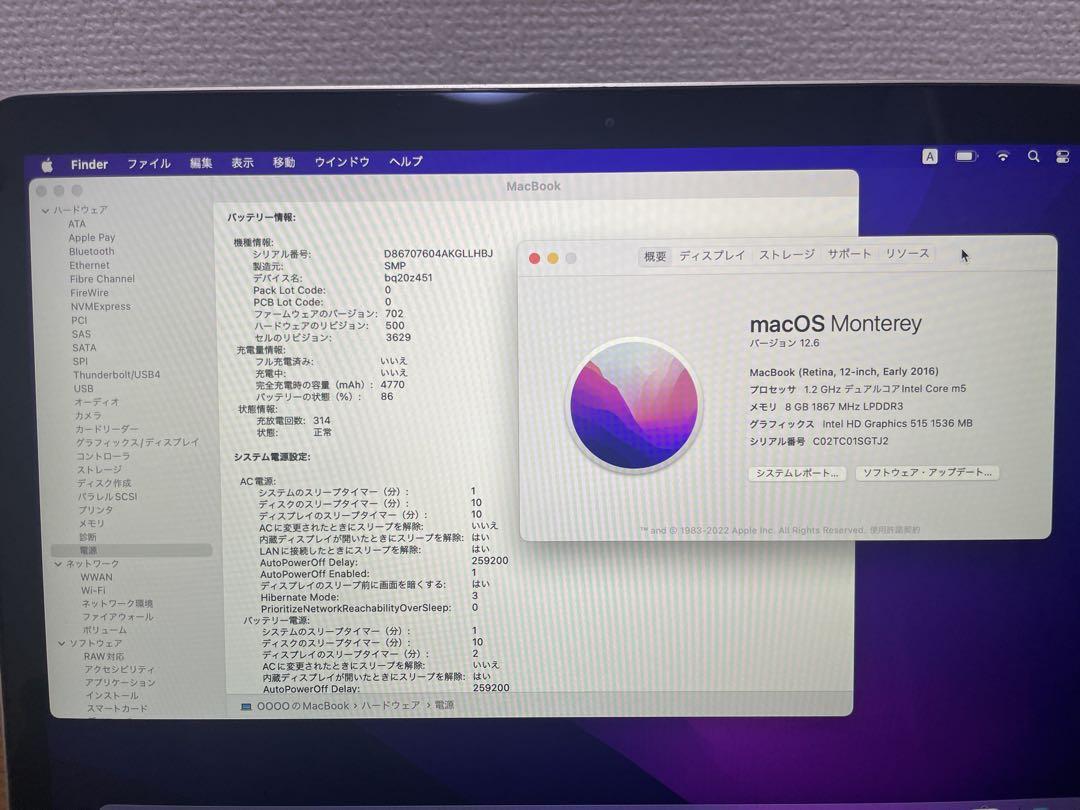Select Wi-Fi under ネットワーク
The width and height of the screenshot is (1080, 810).
click(x=93, y=590)
